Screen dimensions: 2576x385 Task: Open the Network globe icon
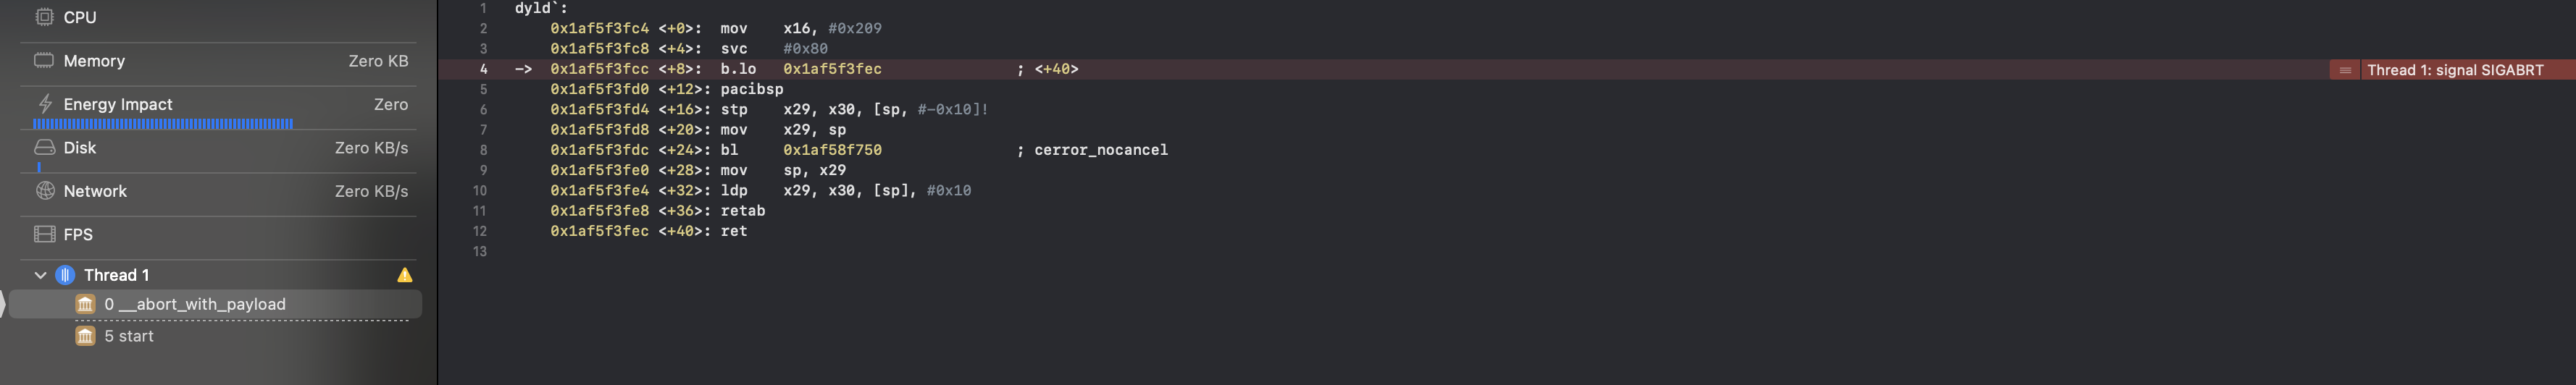(44, 190)
